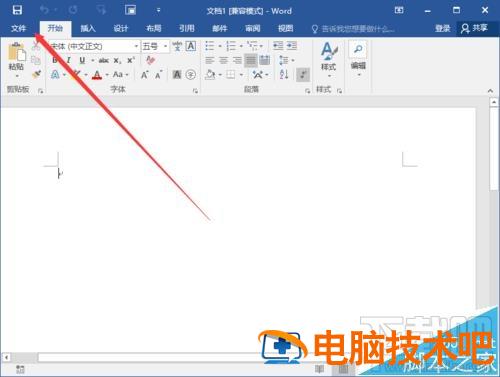This screenshot has height=377, width=500.
Task: Switch to the Review (审阅) tab
Action: pyautogui.click(x=253, y=29)
